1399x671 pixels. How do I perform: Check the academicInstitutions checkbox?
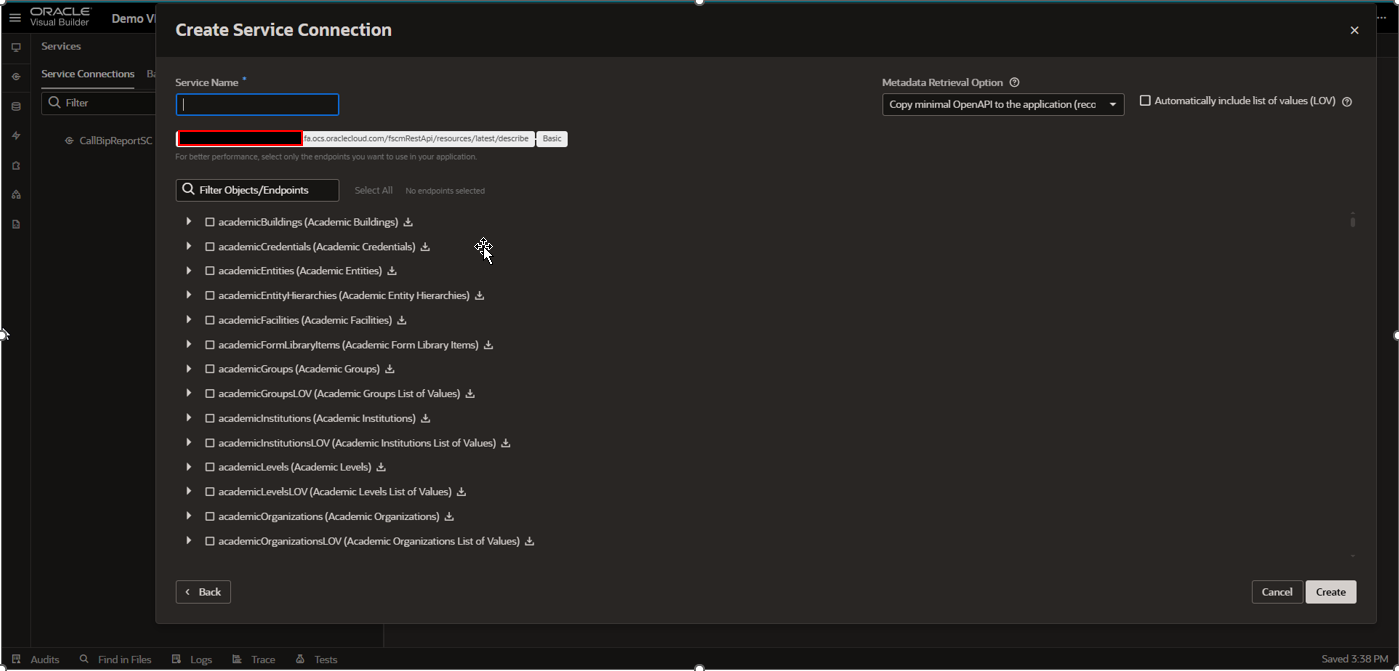210,419
